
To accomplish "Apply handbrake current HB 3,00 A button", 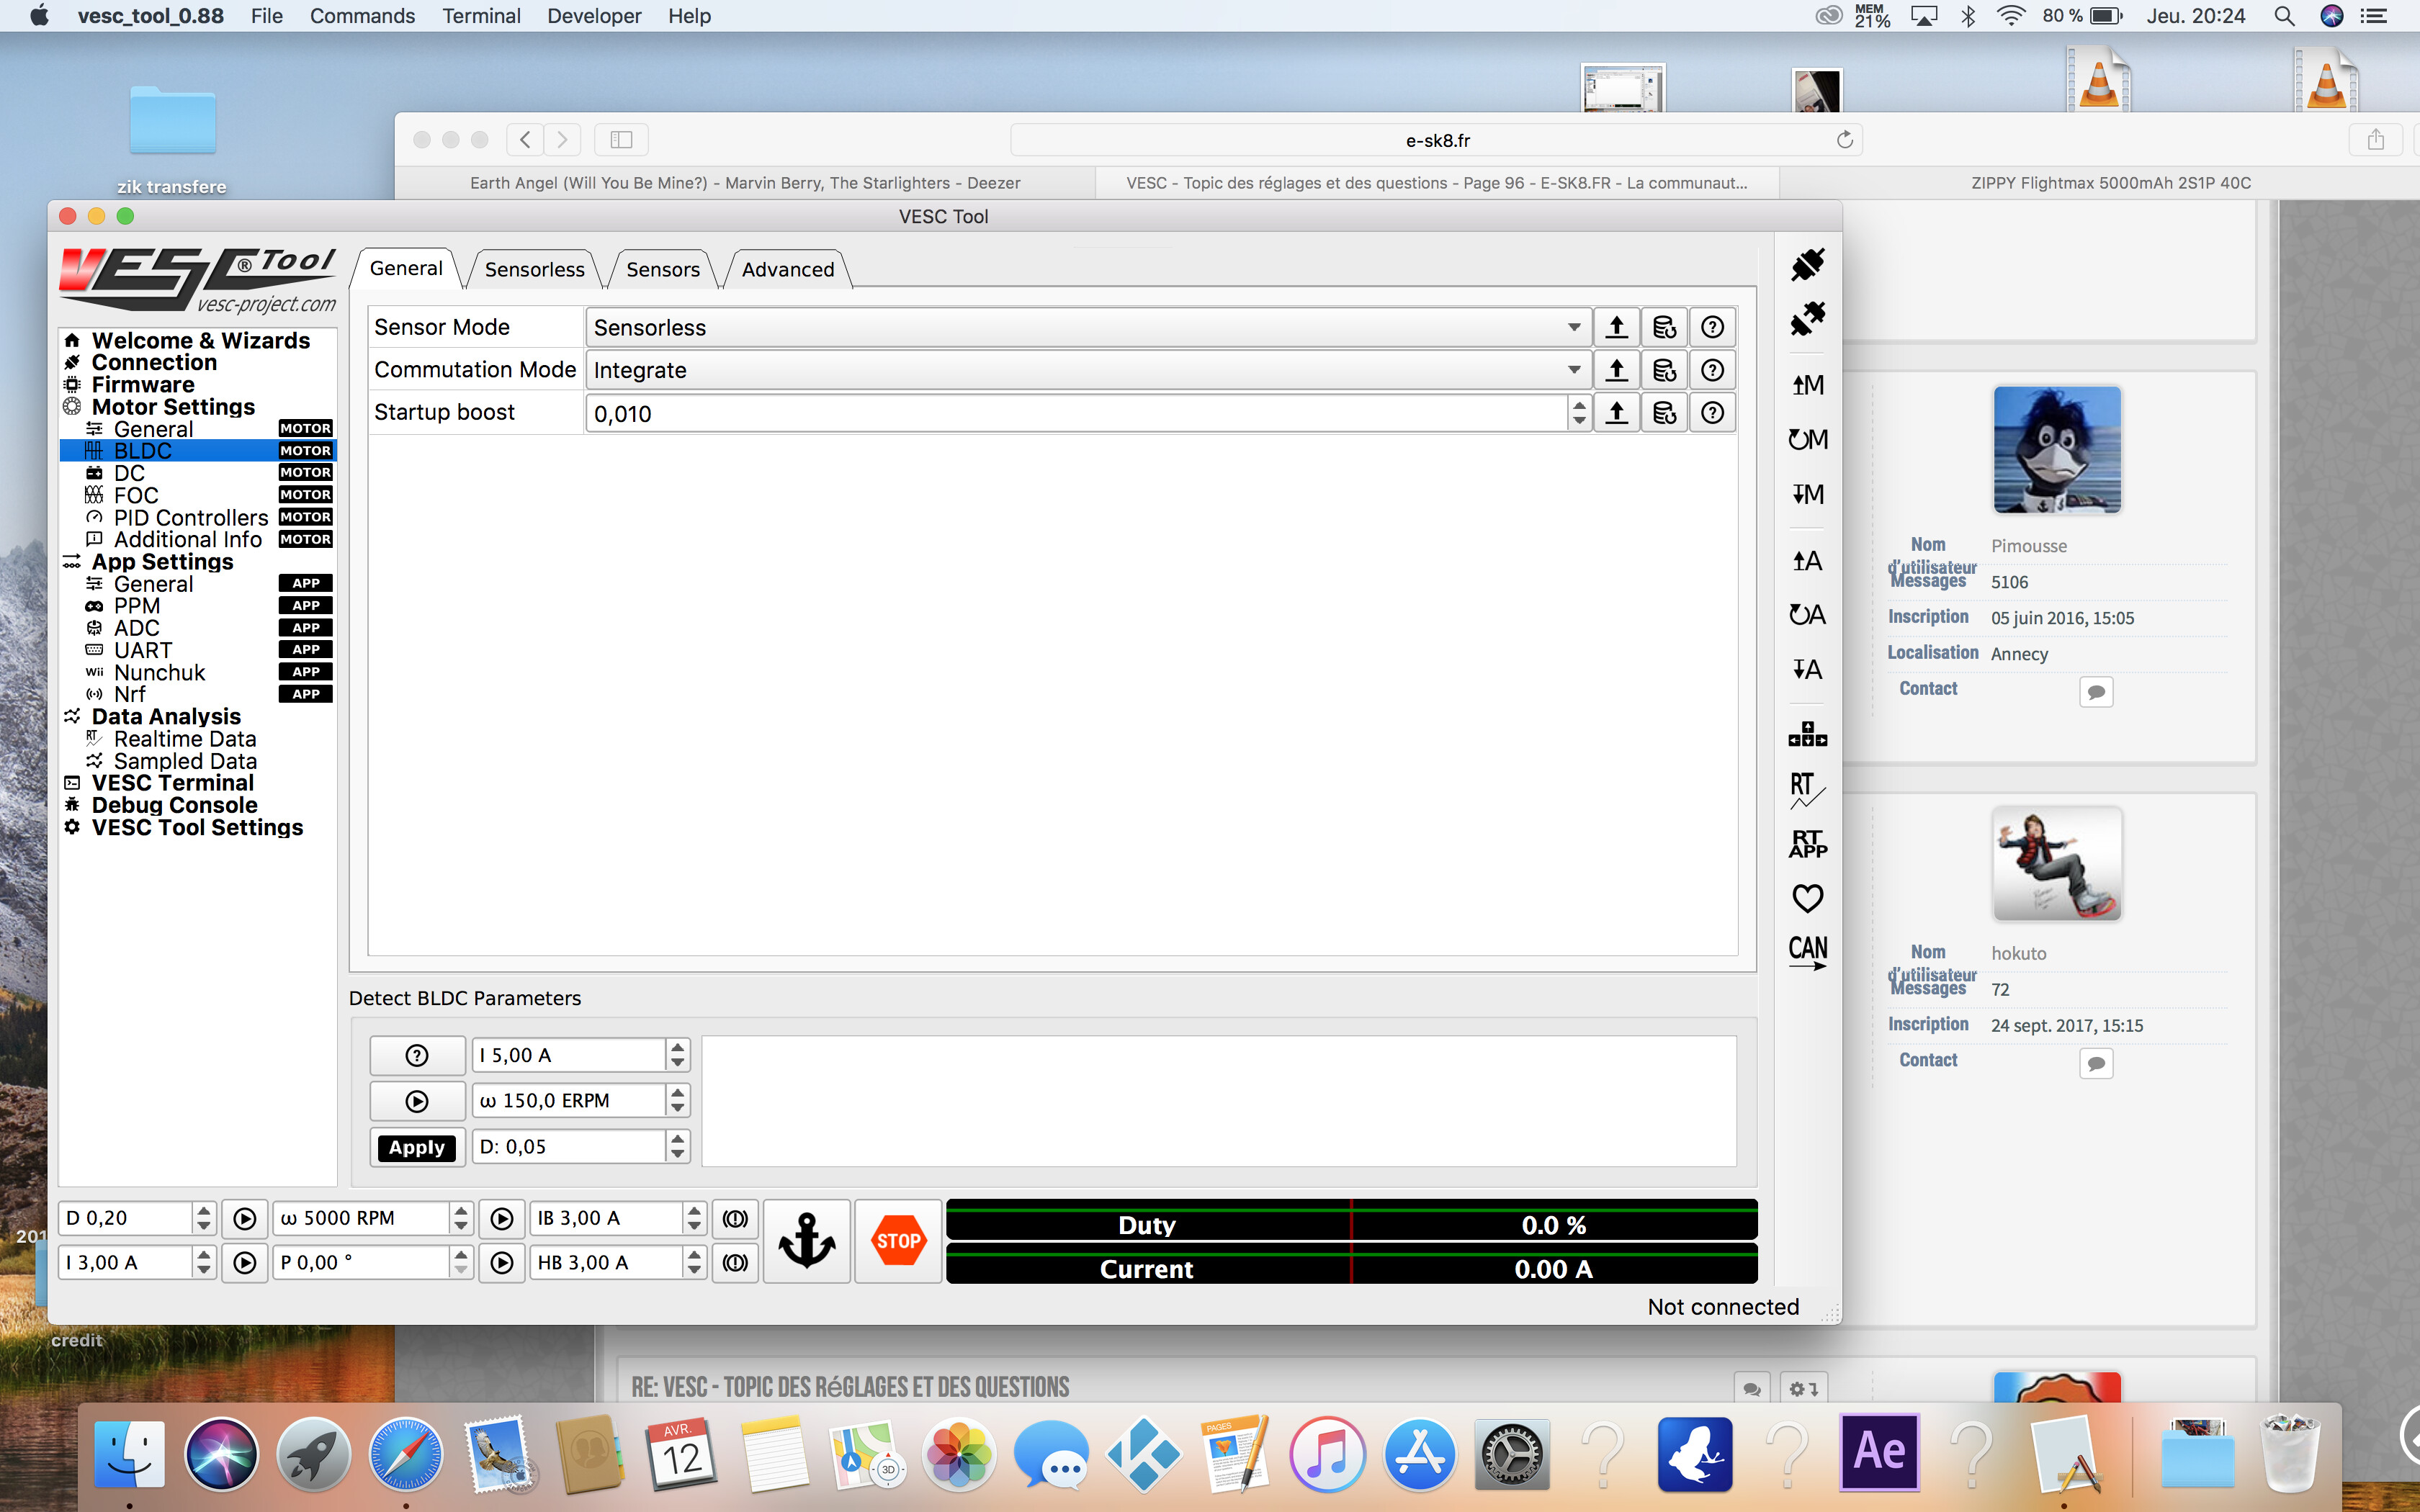I will click(x=735, y=1263).
